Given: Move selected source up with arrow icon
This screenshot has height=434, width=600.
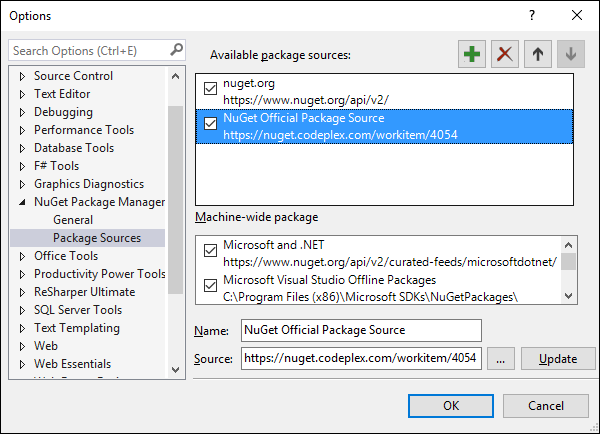Looking at the screenshot, I should (538, 55).
